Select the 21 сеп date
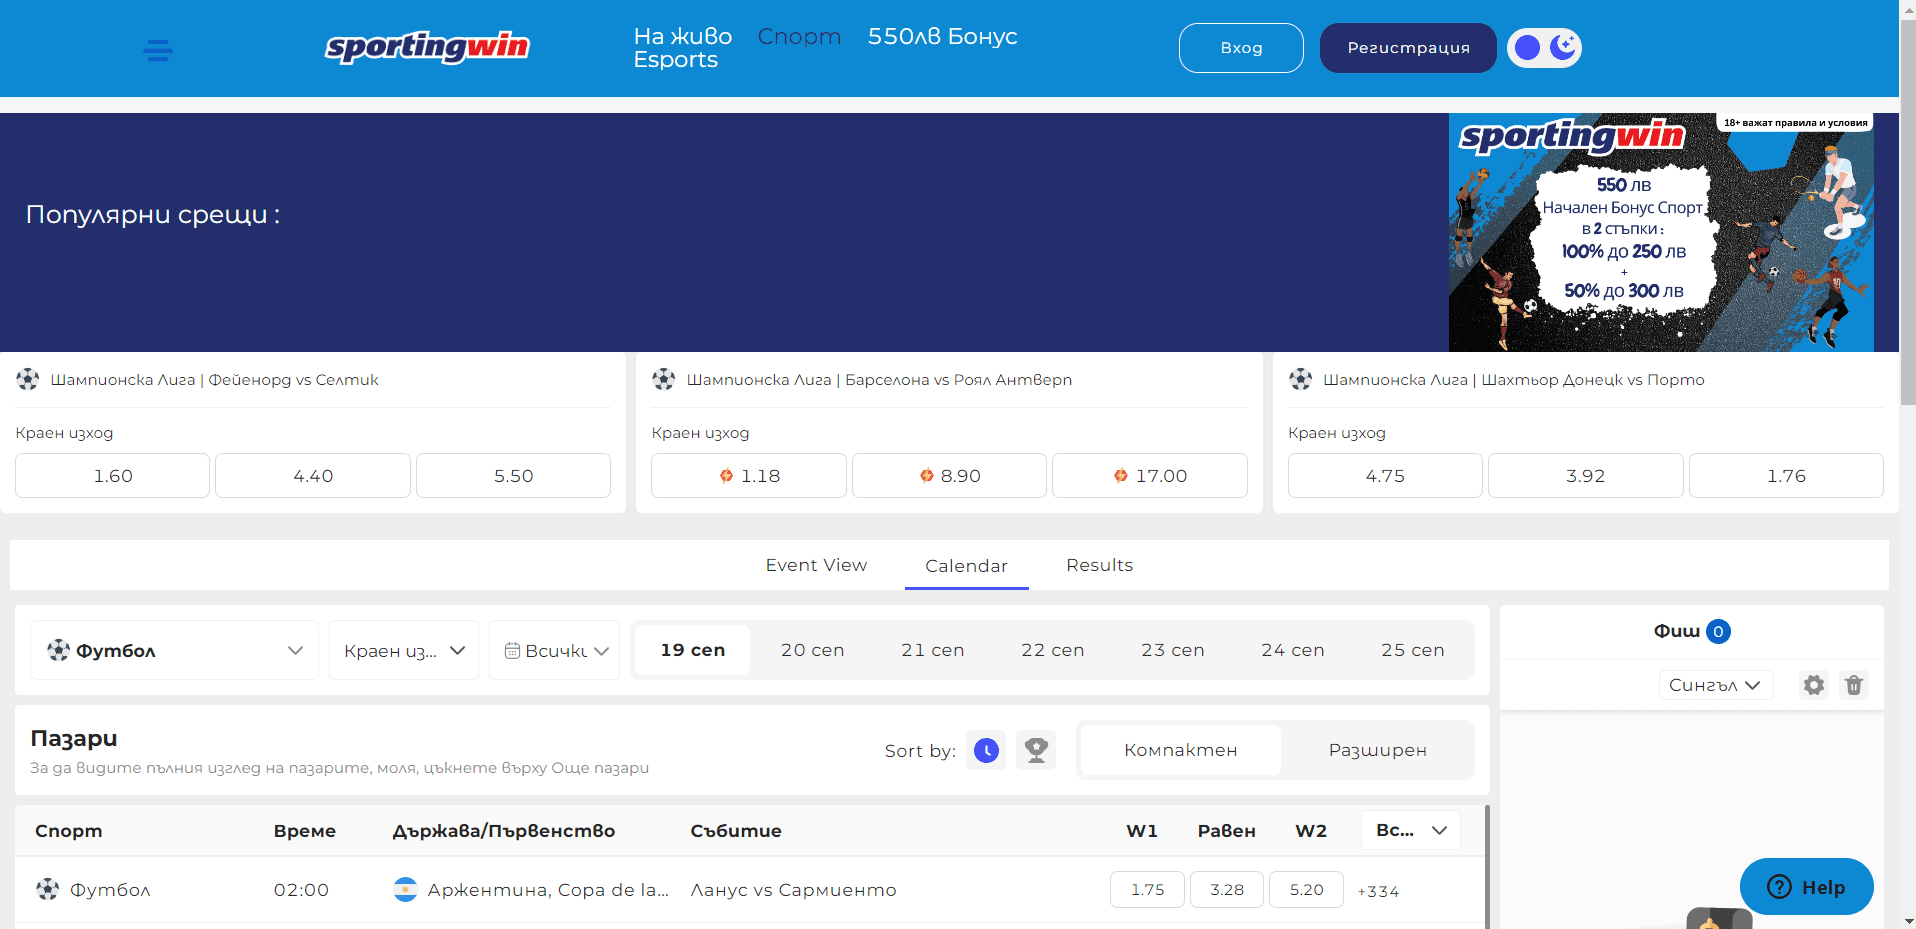This screenshot has height=929, width=1916. 932,650
